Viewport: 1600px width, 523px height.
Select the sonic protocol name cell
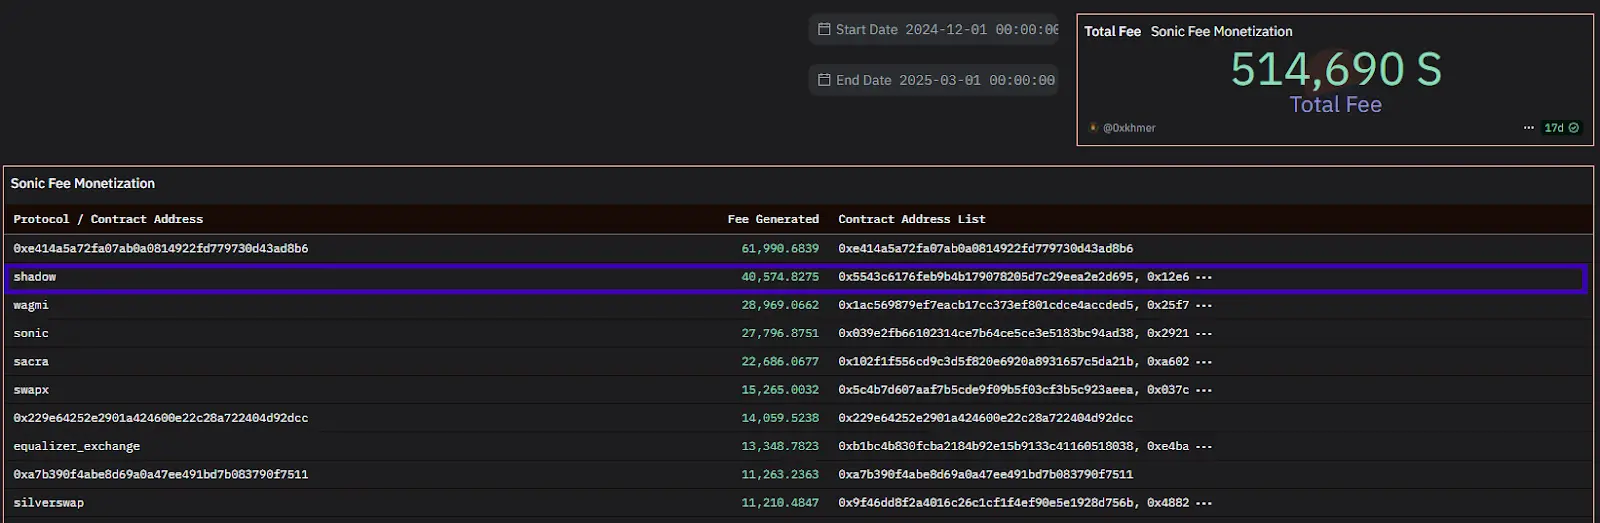pos(31,333)
